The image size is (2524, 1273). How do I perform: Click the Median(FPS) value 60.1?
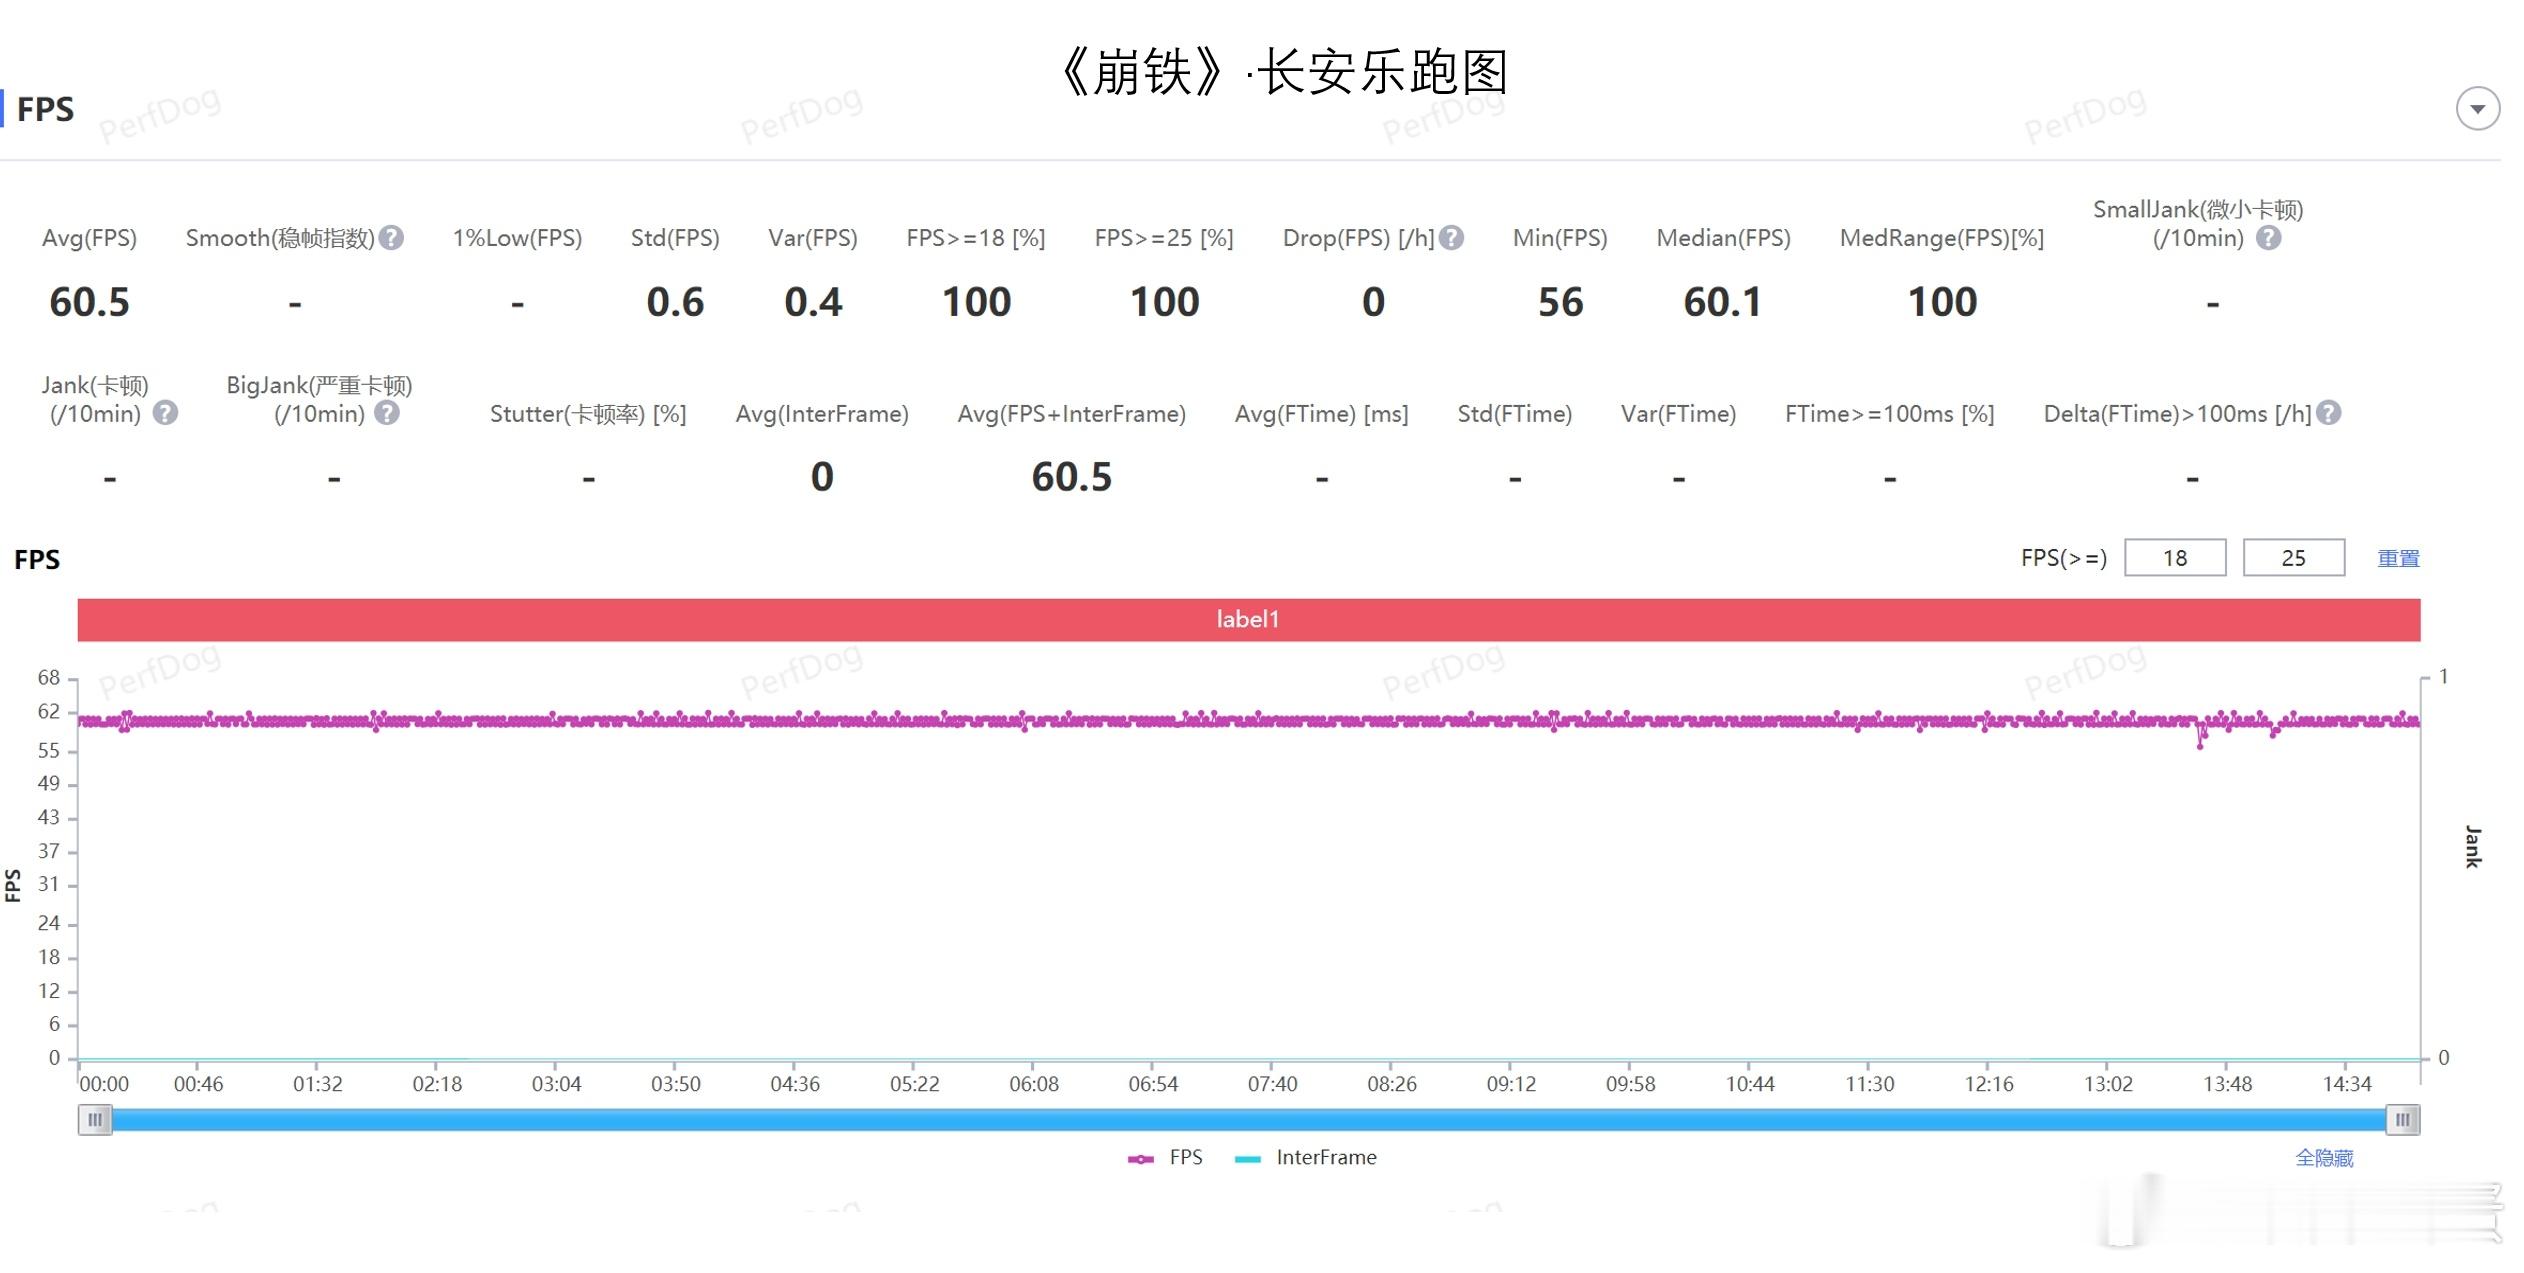[1722, 302]
